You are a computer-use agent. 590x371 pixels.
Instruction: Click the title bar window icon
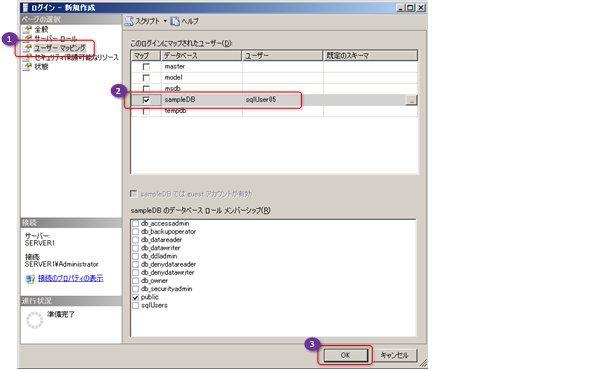[x=25, y=8]
